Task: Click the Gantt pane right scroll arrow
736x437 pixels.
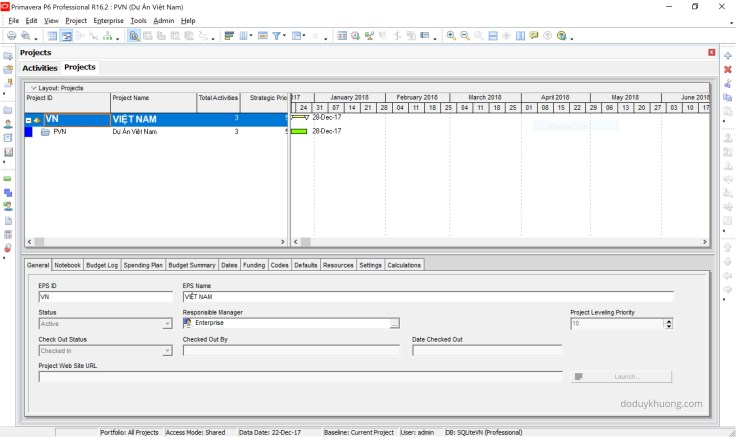Action: (x=705, y=242)
